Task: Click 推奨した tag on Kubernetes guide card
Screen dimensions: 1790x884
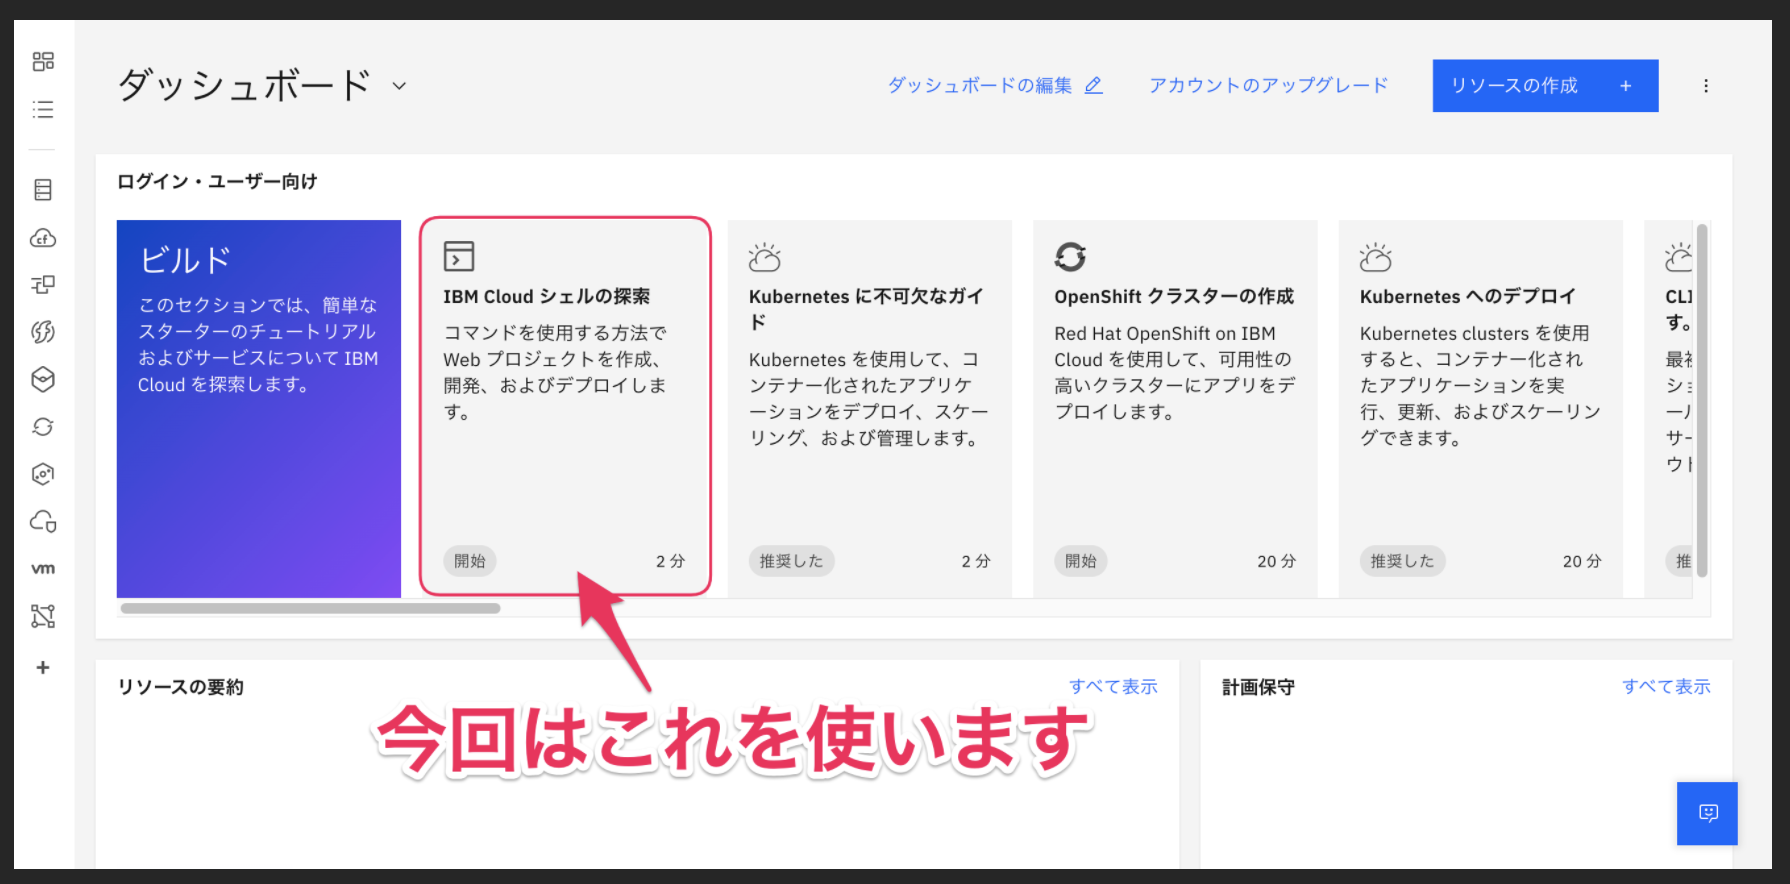Action: point(791,561)
